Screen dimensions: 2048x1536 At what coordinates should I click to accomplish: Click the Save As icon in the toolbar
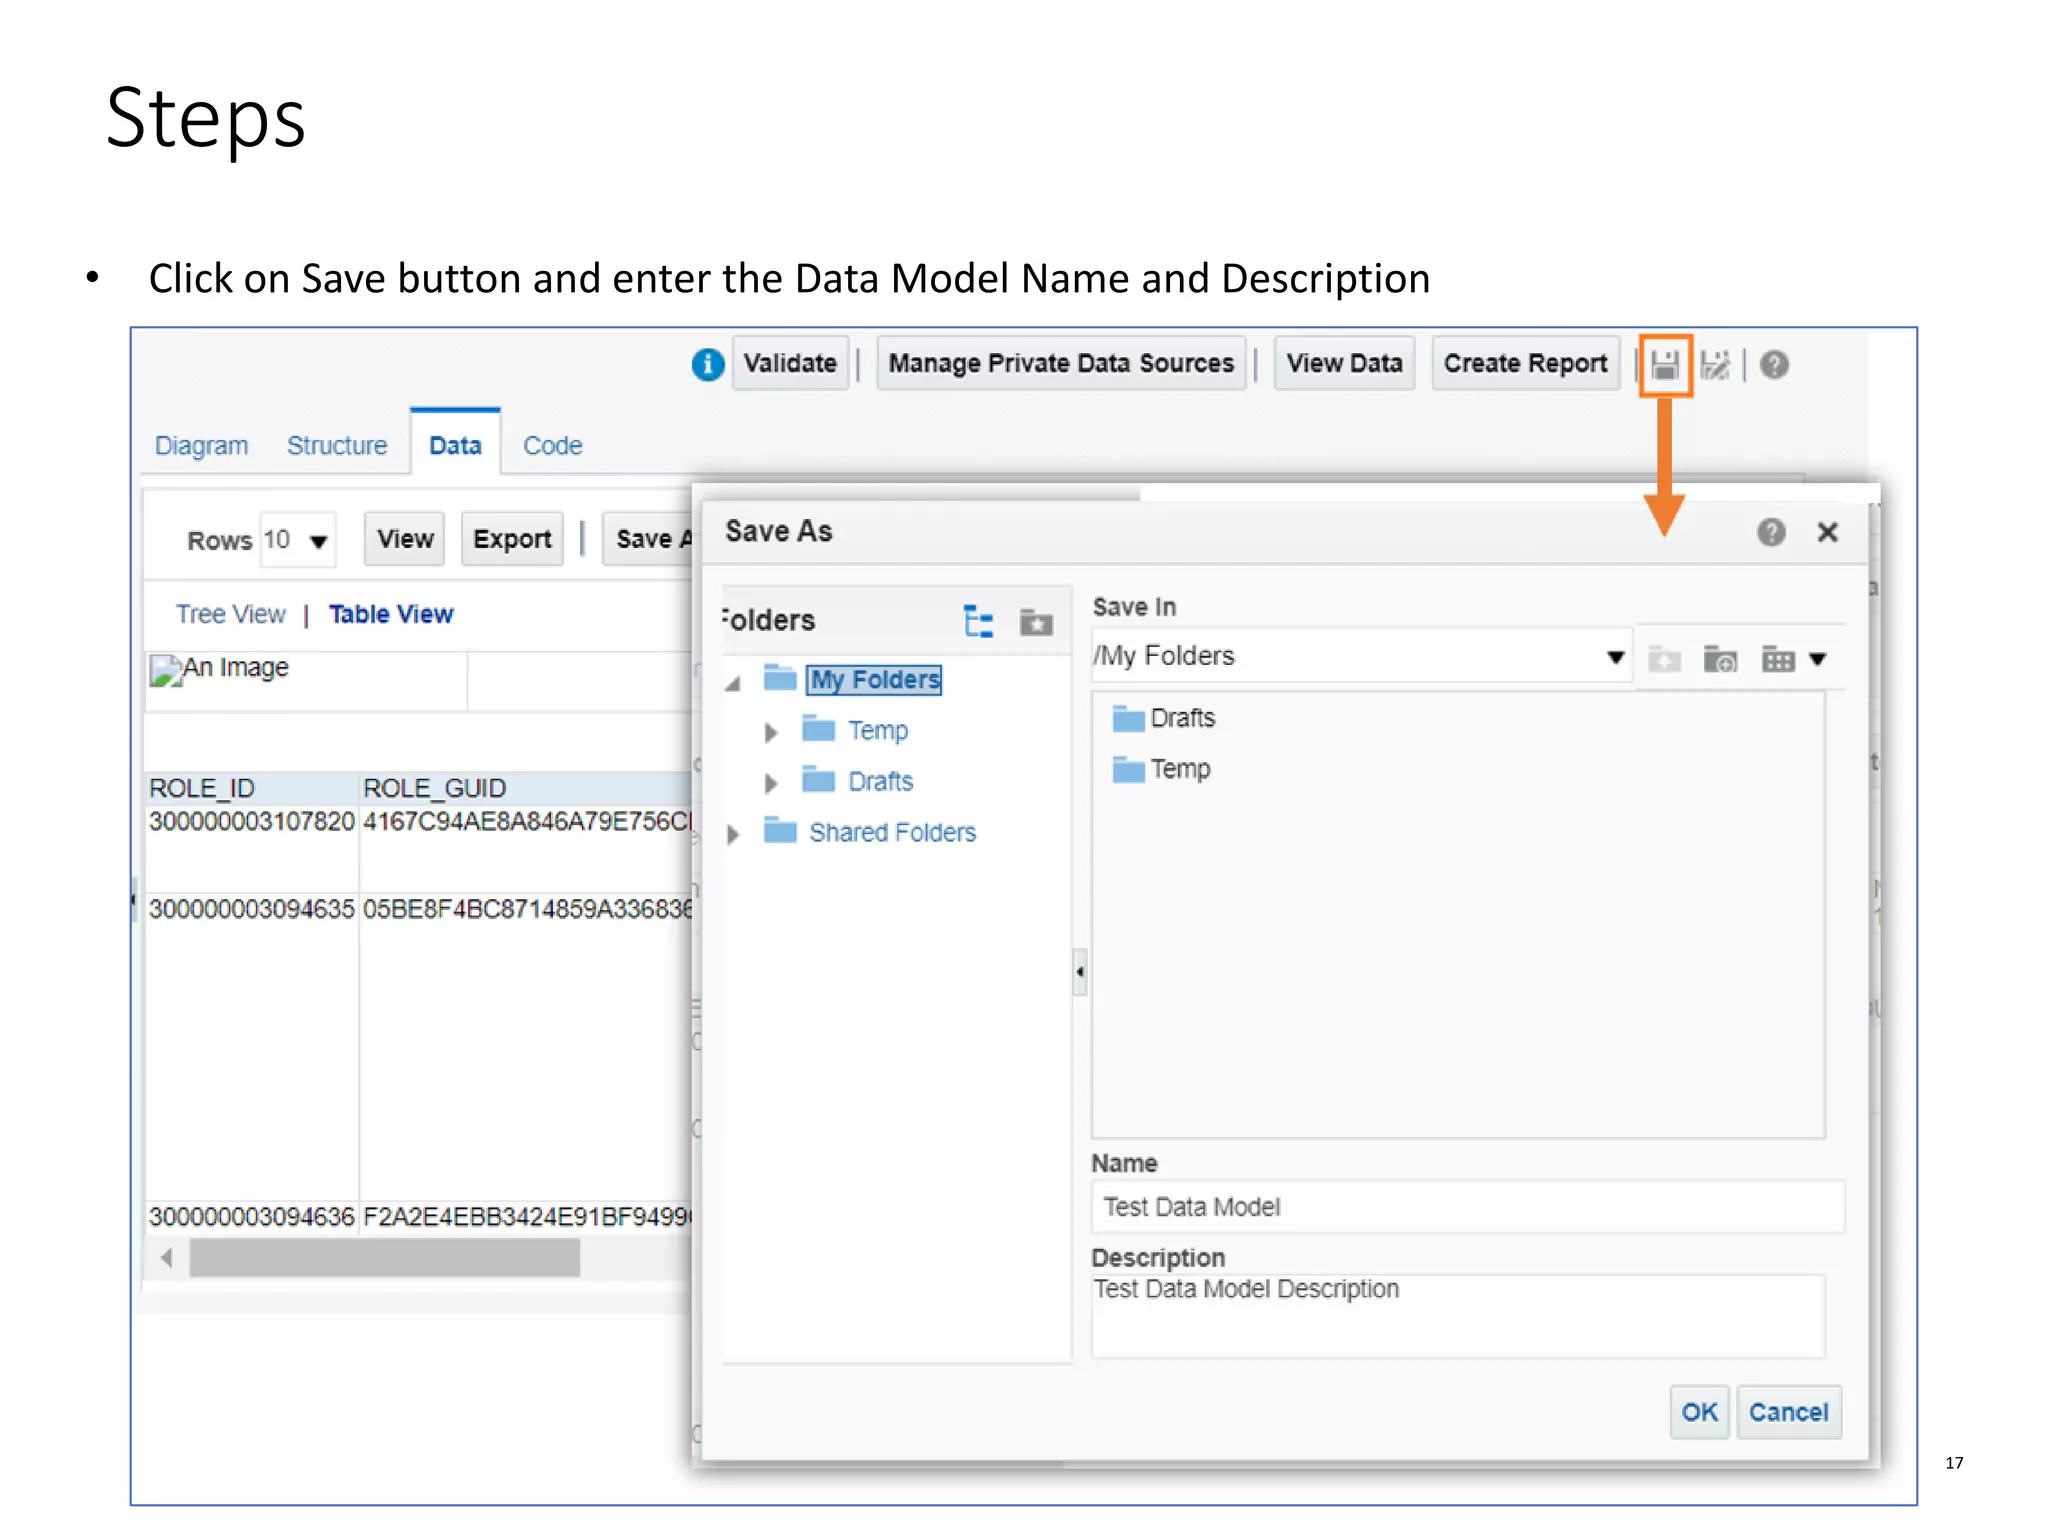click(1715, 365)
